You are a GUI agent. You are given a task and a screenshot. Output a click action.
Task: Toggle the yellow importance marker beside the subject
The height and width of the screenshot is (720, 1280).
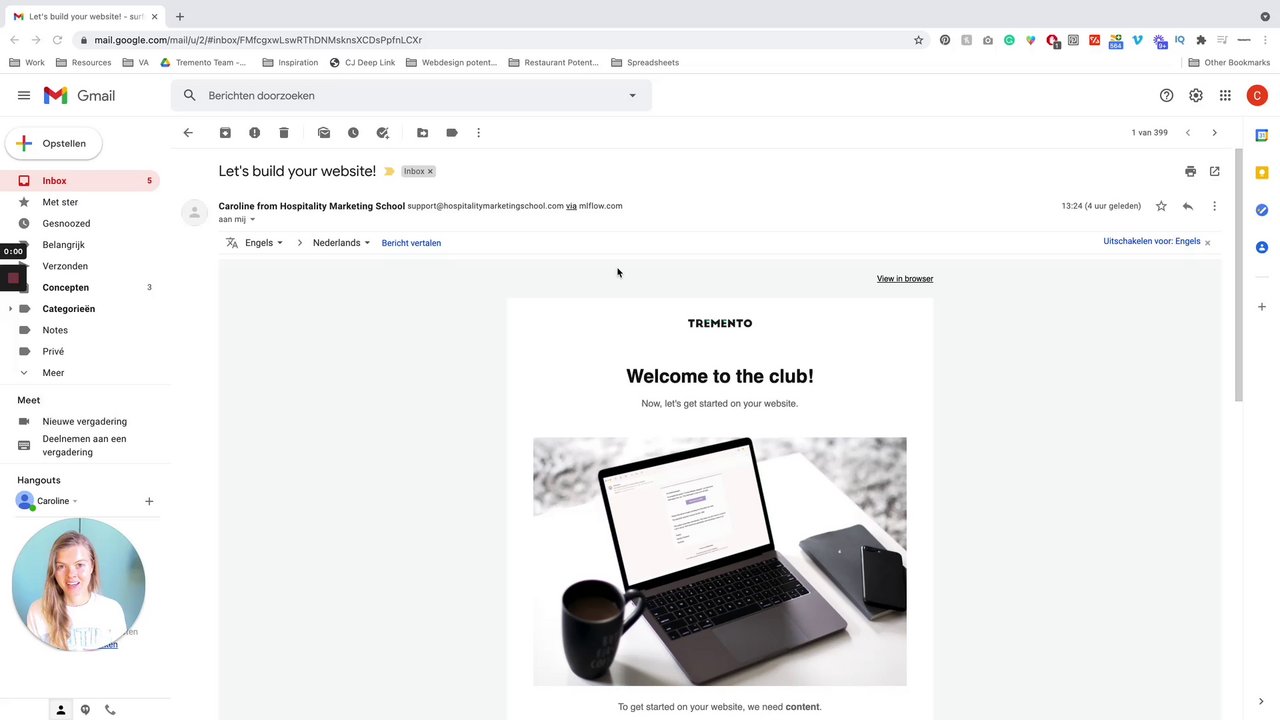point(389,171)
